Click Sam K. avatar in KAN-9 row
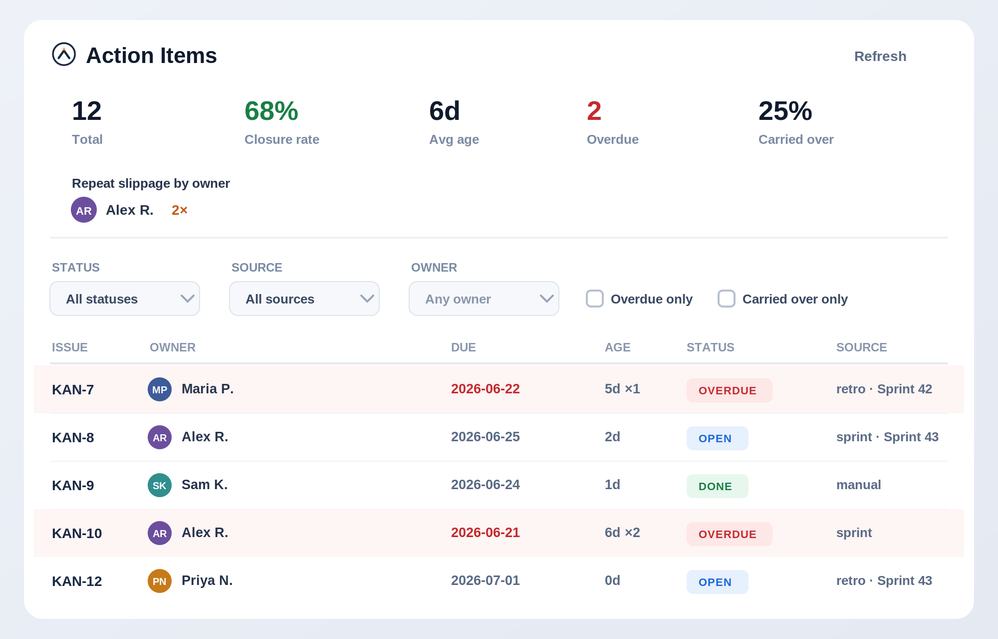This screenshot has width=998, height=639. pyautogui.click(x=160, y=485)
